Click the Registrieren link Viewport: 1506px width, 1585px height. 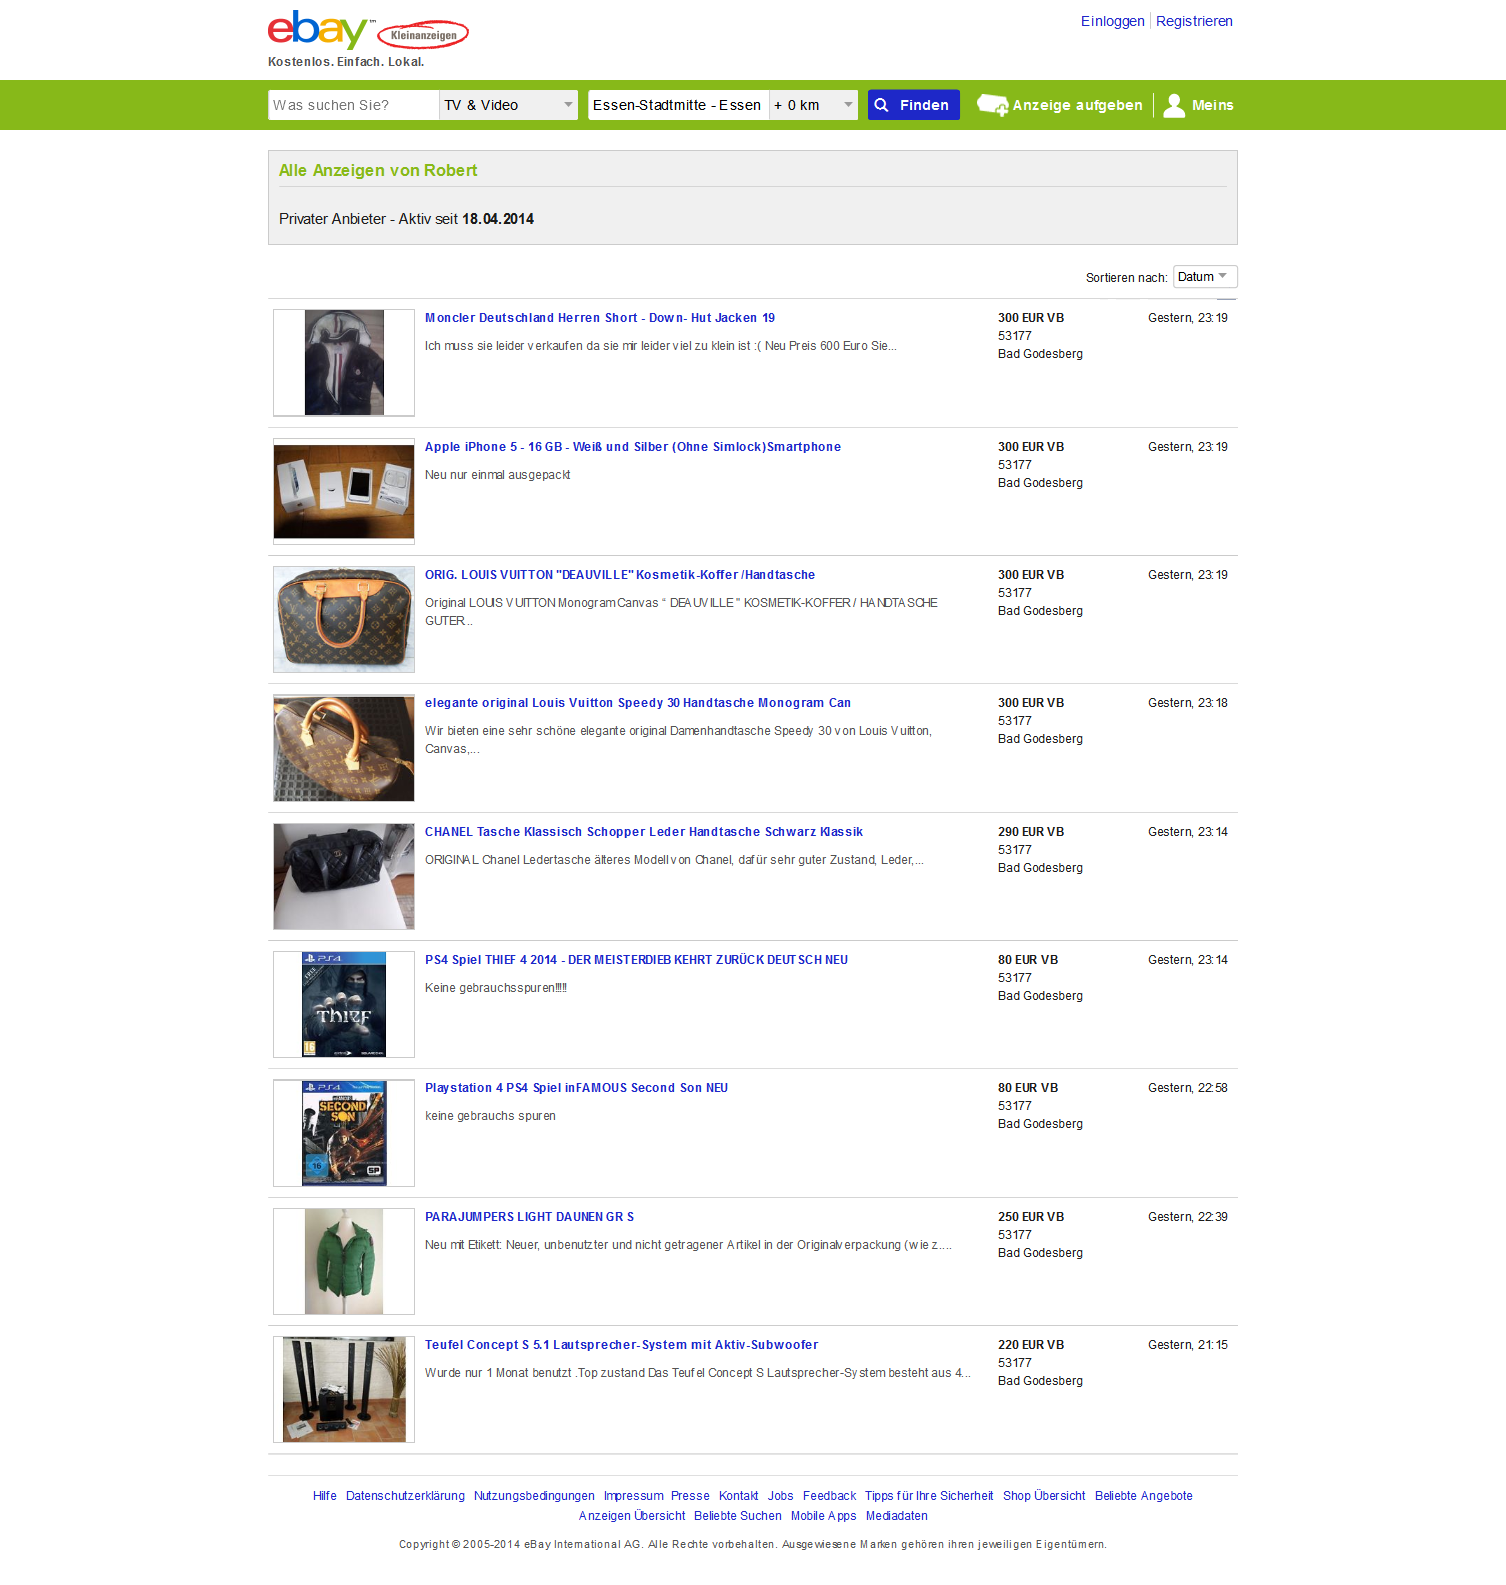point(1194,21)
